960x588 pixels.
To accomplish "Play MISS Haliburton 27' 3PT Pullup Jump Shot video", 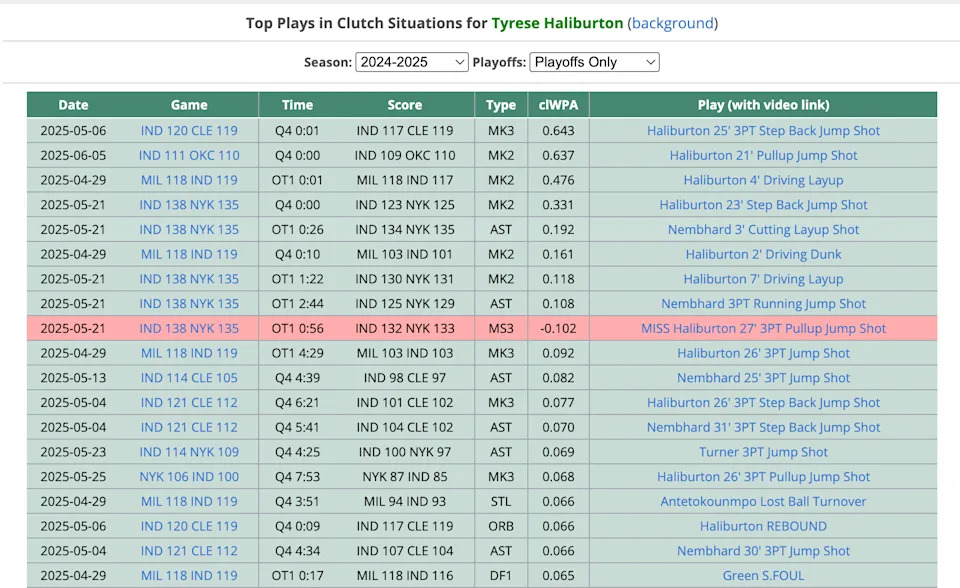I will pos(763,328).
